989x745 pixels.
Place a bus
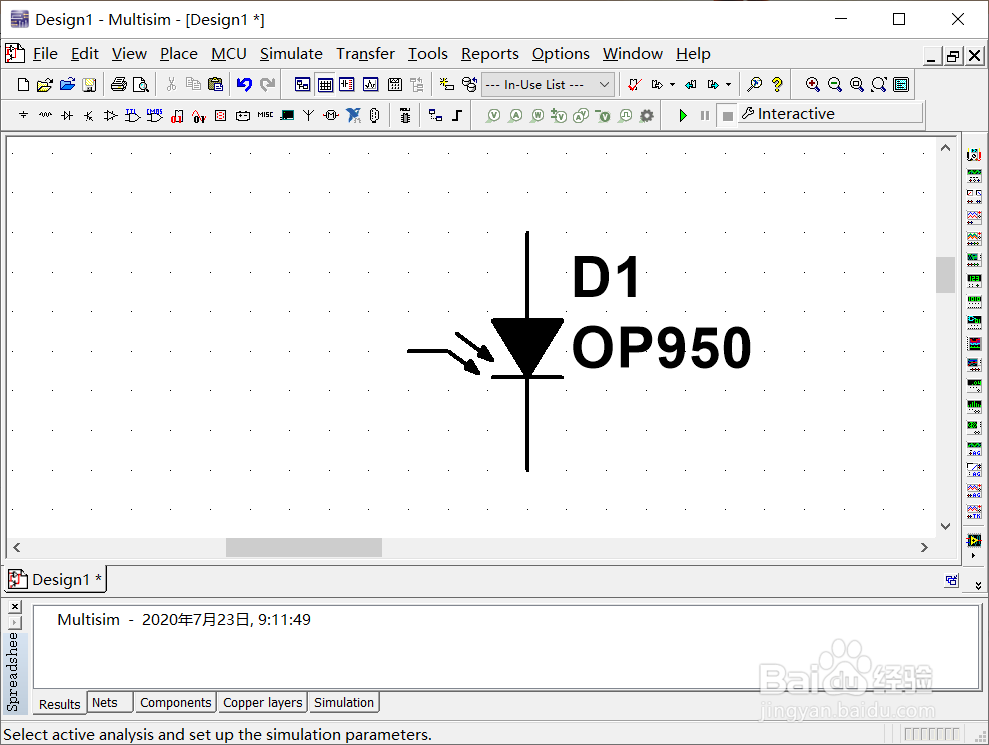457,115
